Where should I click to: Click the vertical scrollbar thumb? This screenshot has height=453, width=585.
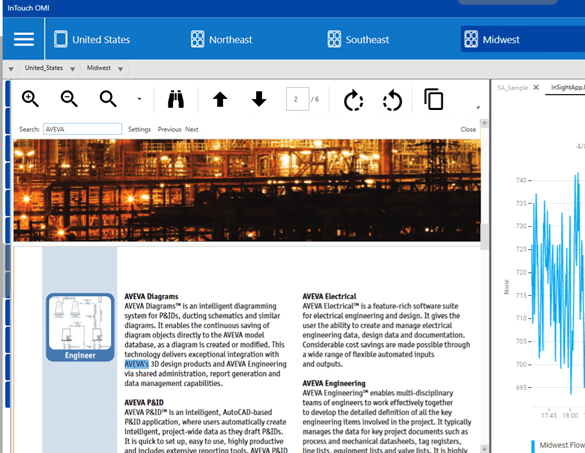pos(484,237)
